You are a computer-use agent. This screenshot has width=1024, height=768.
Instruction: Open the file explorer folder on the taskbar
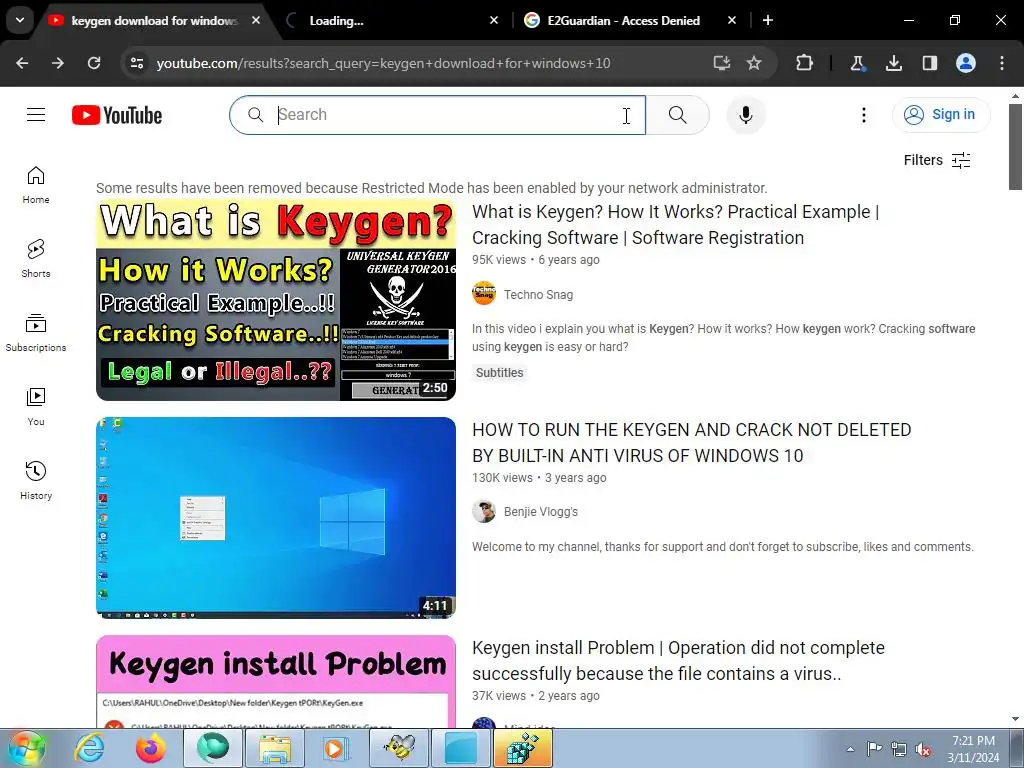click(x=275, y=748)
